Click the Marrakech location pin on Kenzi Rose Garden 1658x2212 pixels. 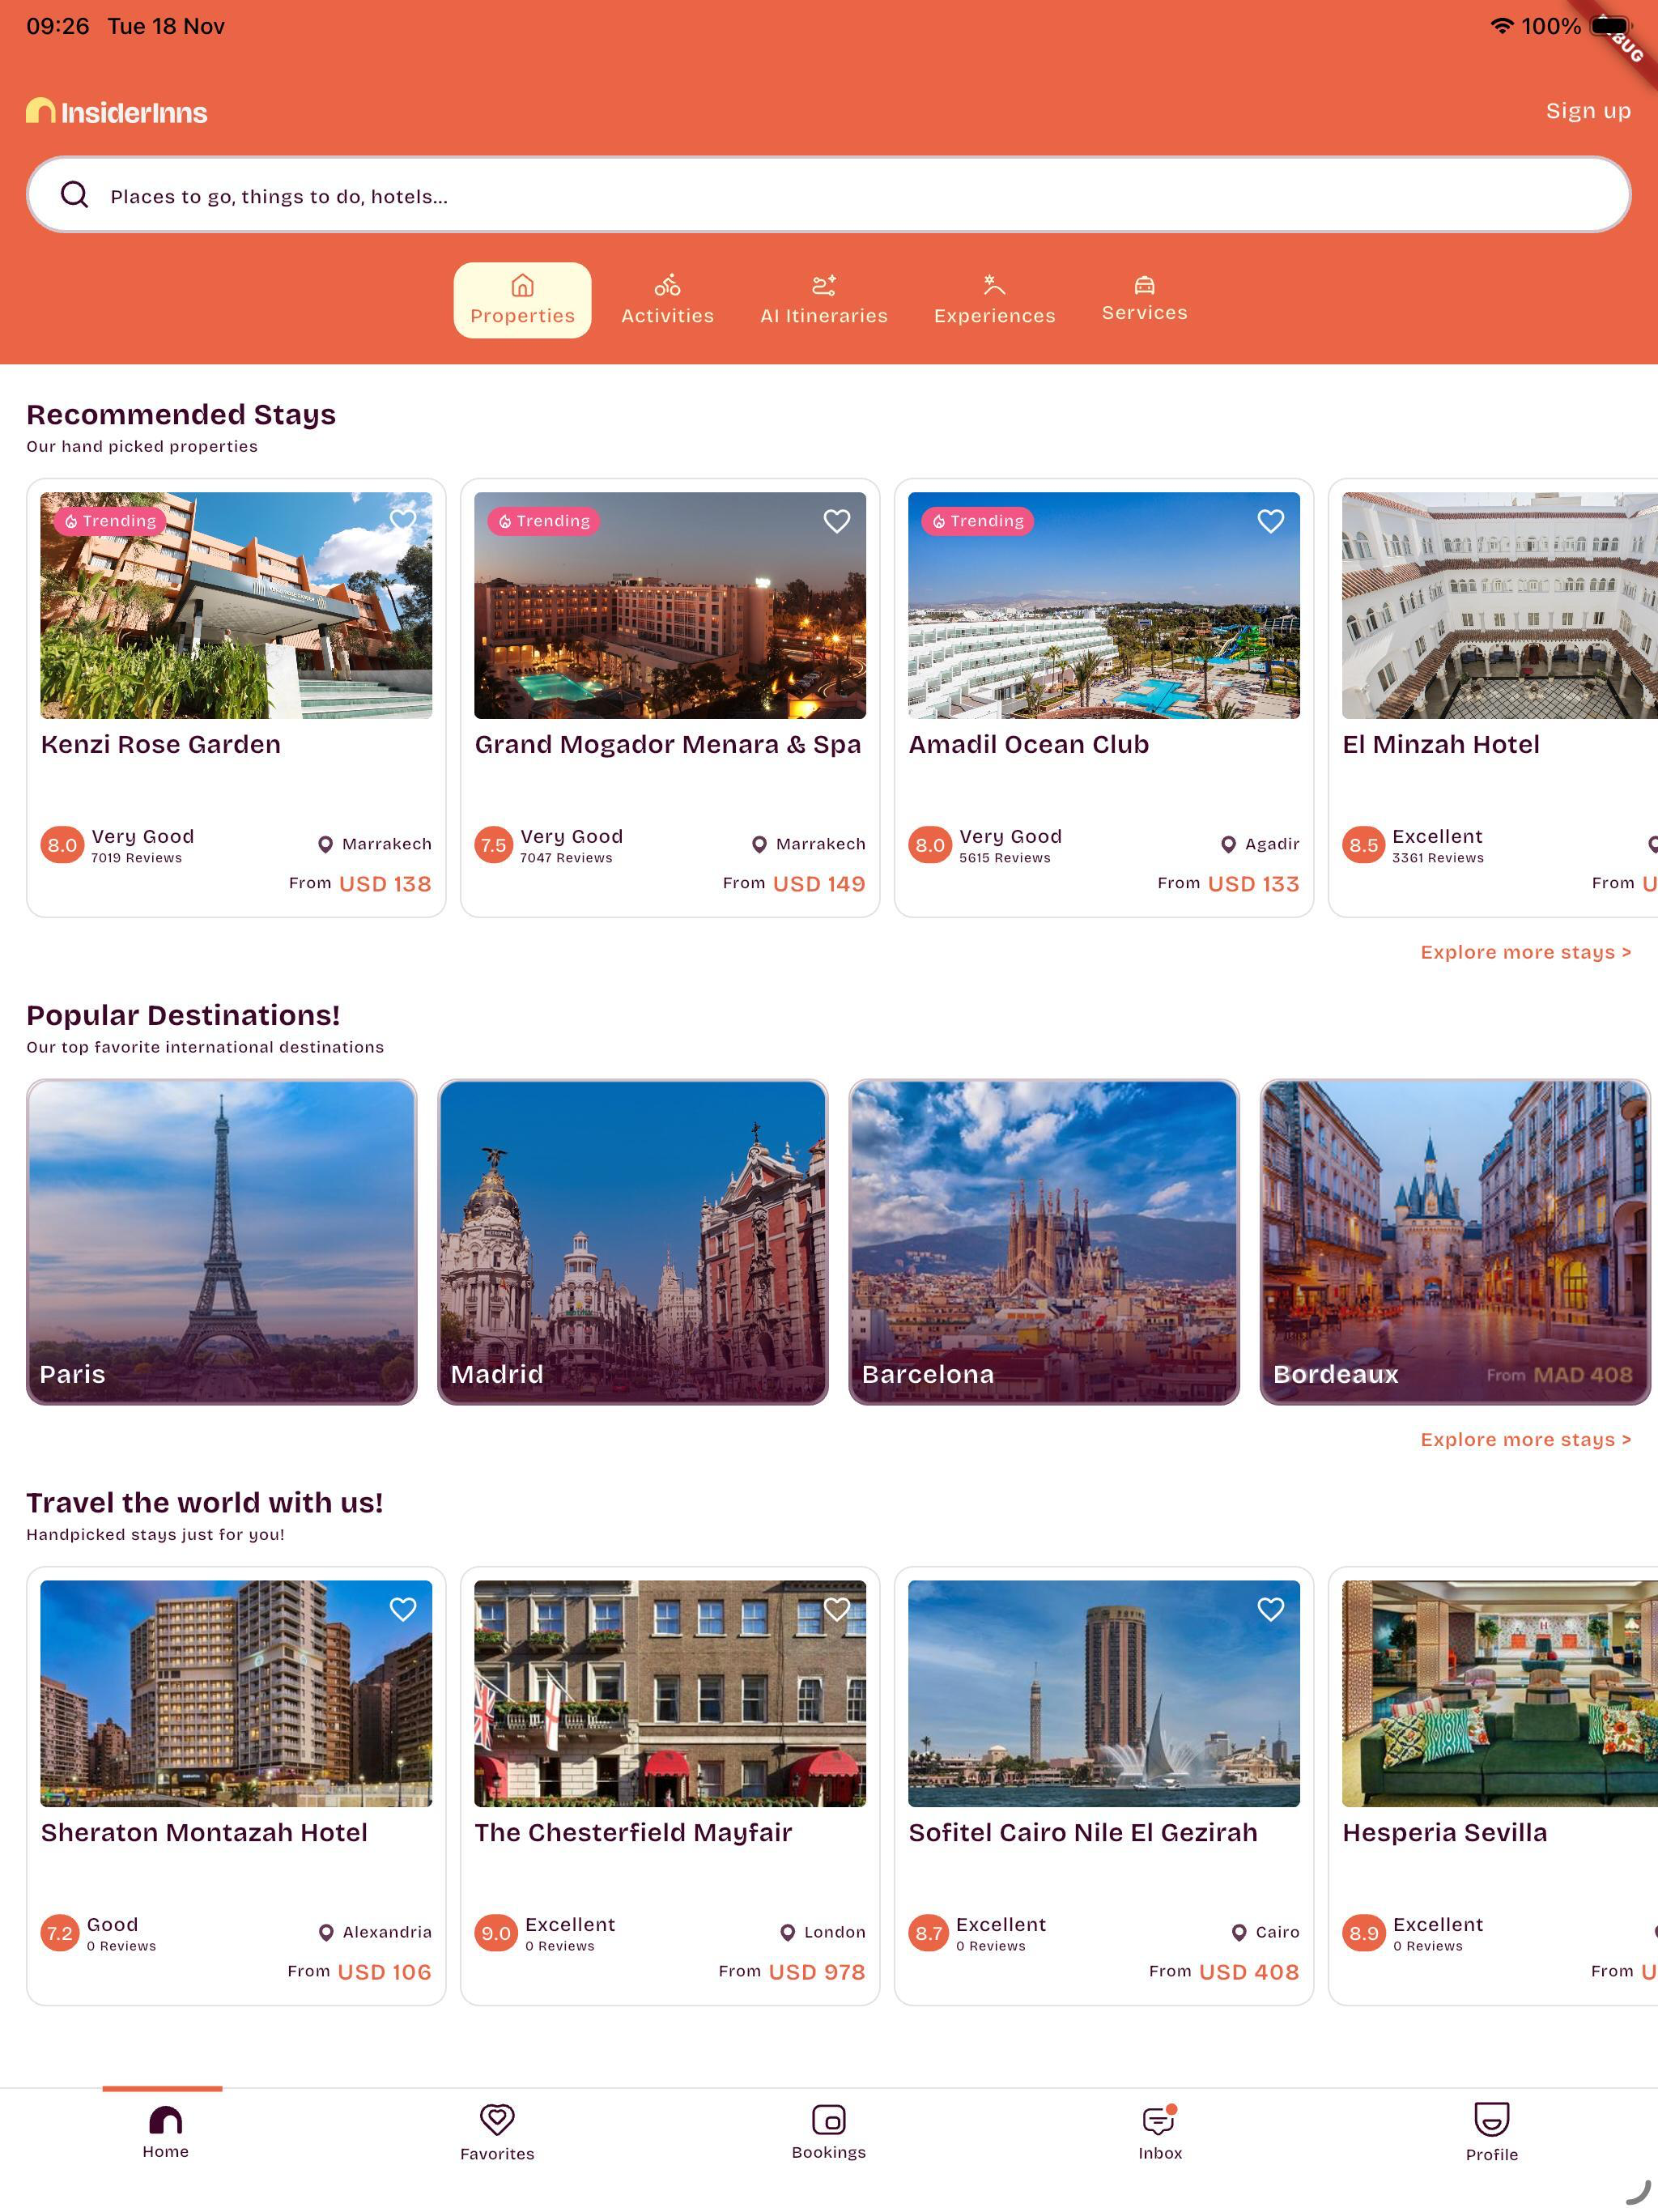[x=325, y=844]
